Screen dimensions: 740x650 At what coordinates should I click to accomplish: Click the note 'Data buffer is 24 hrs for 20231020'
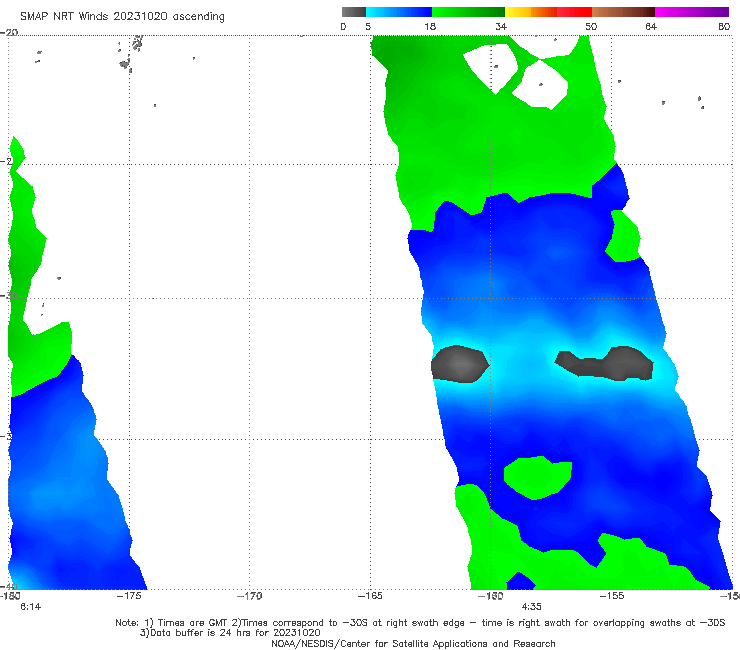230,633
